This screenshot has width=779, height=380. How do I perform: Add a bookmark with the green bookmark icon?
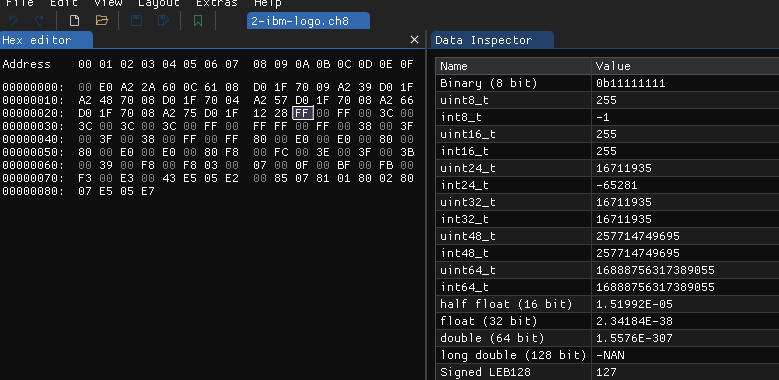pos(198,20)
